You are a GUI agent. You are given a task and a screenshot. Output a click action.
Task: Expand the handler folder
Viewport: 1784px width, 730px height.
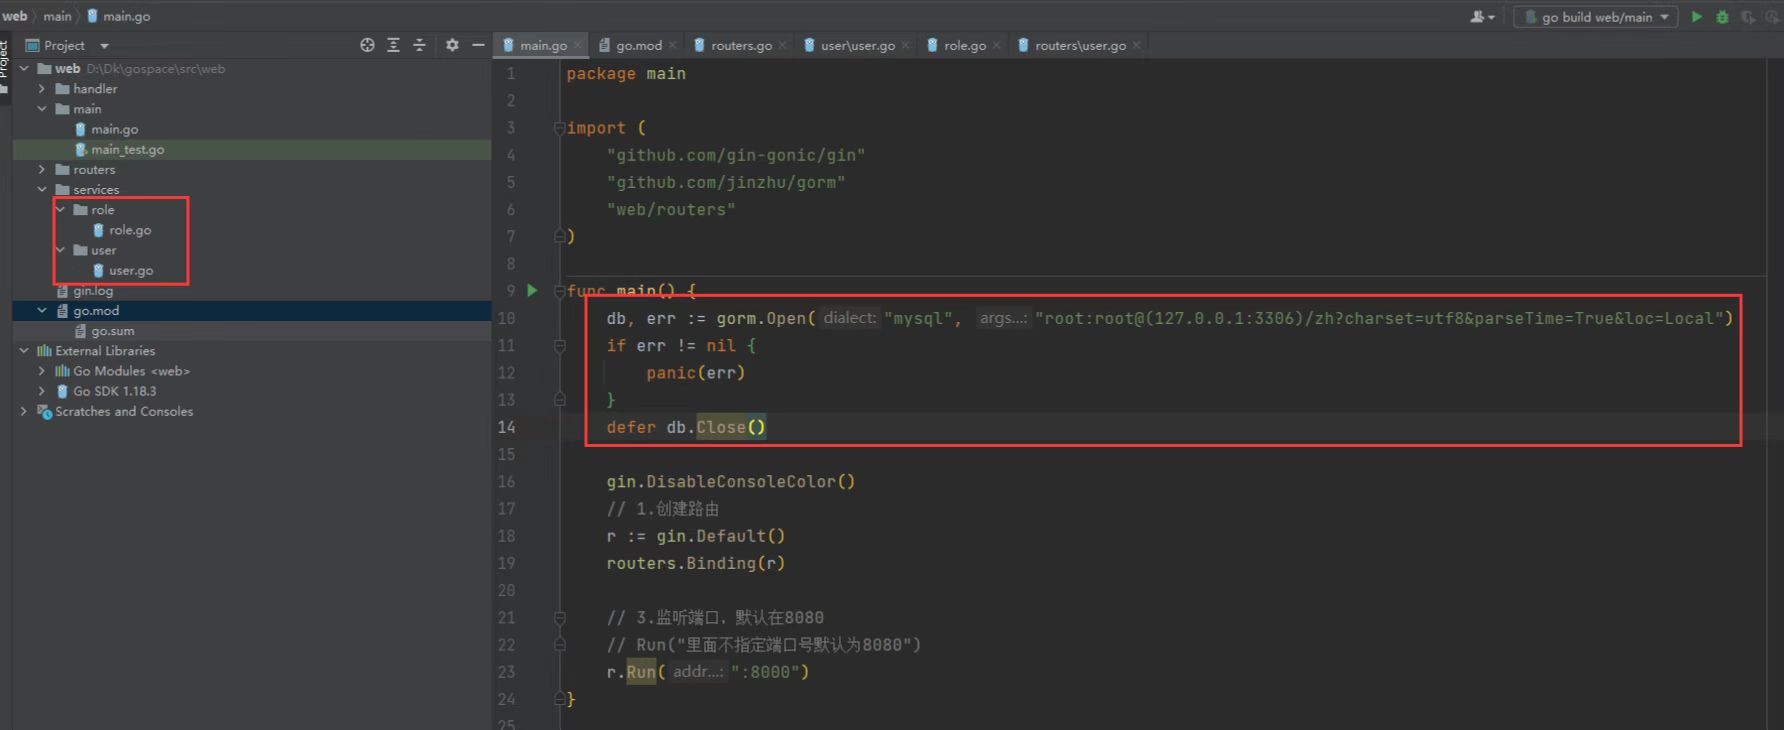[42, 89]
